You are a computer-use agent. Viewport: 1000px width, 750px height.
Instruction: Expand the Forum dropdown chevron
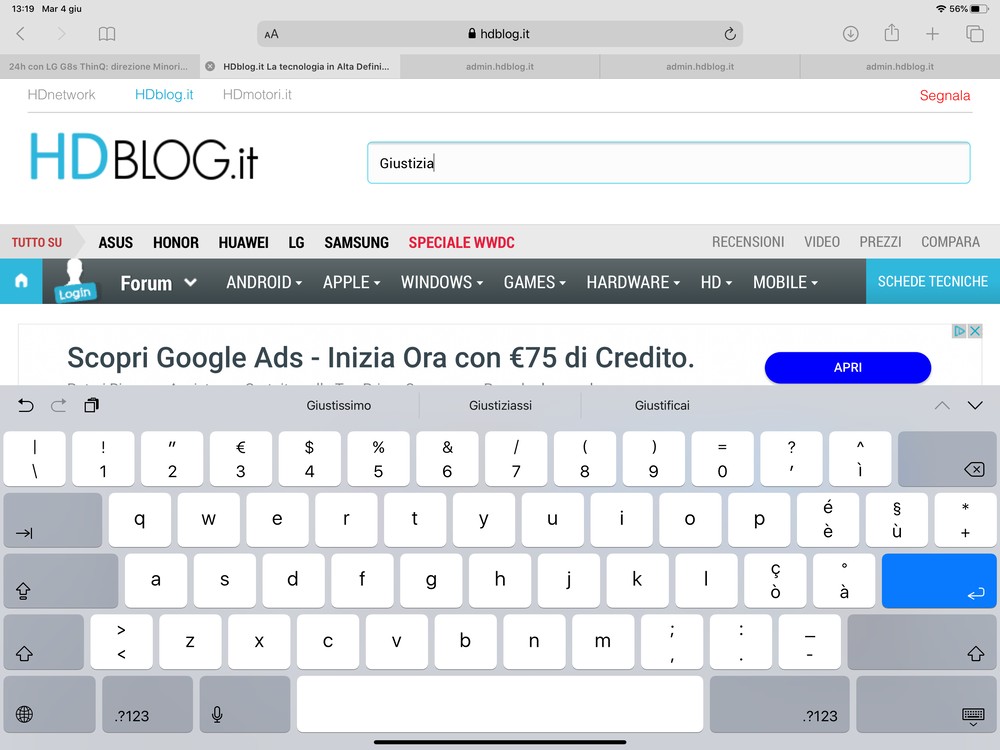point(190,282)
